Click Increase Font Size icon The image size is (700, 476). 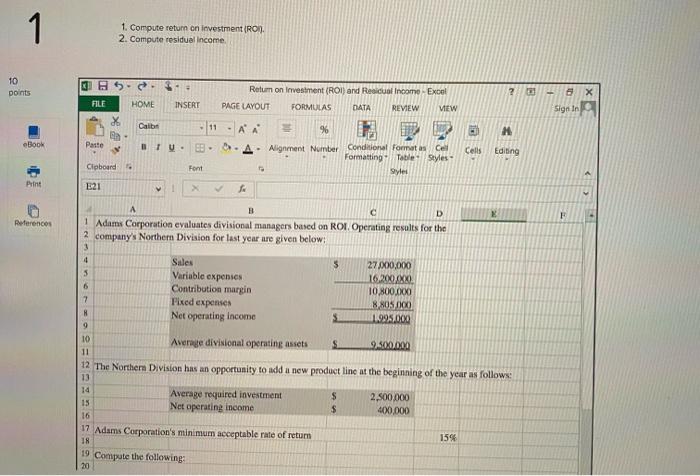tap(242, 129)
